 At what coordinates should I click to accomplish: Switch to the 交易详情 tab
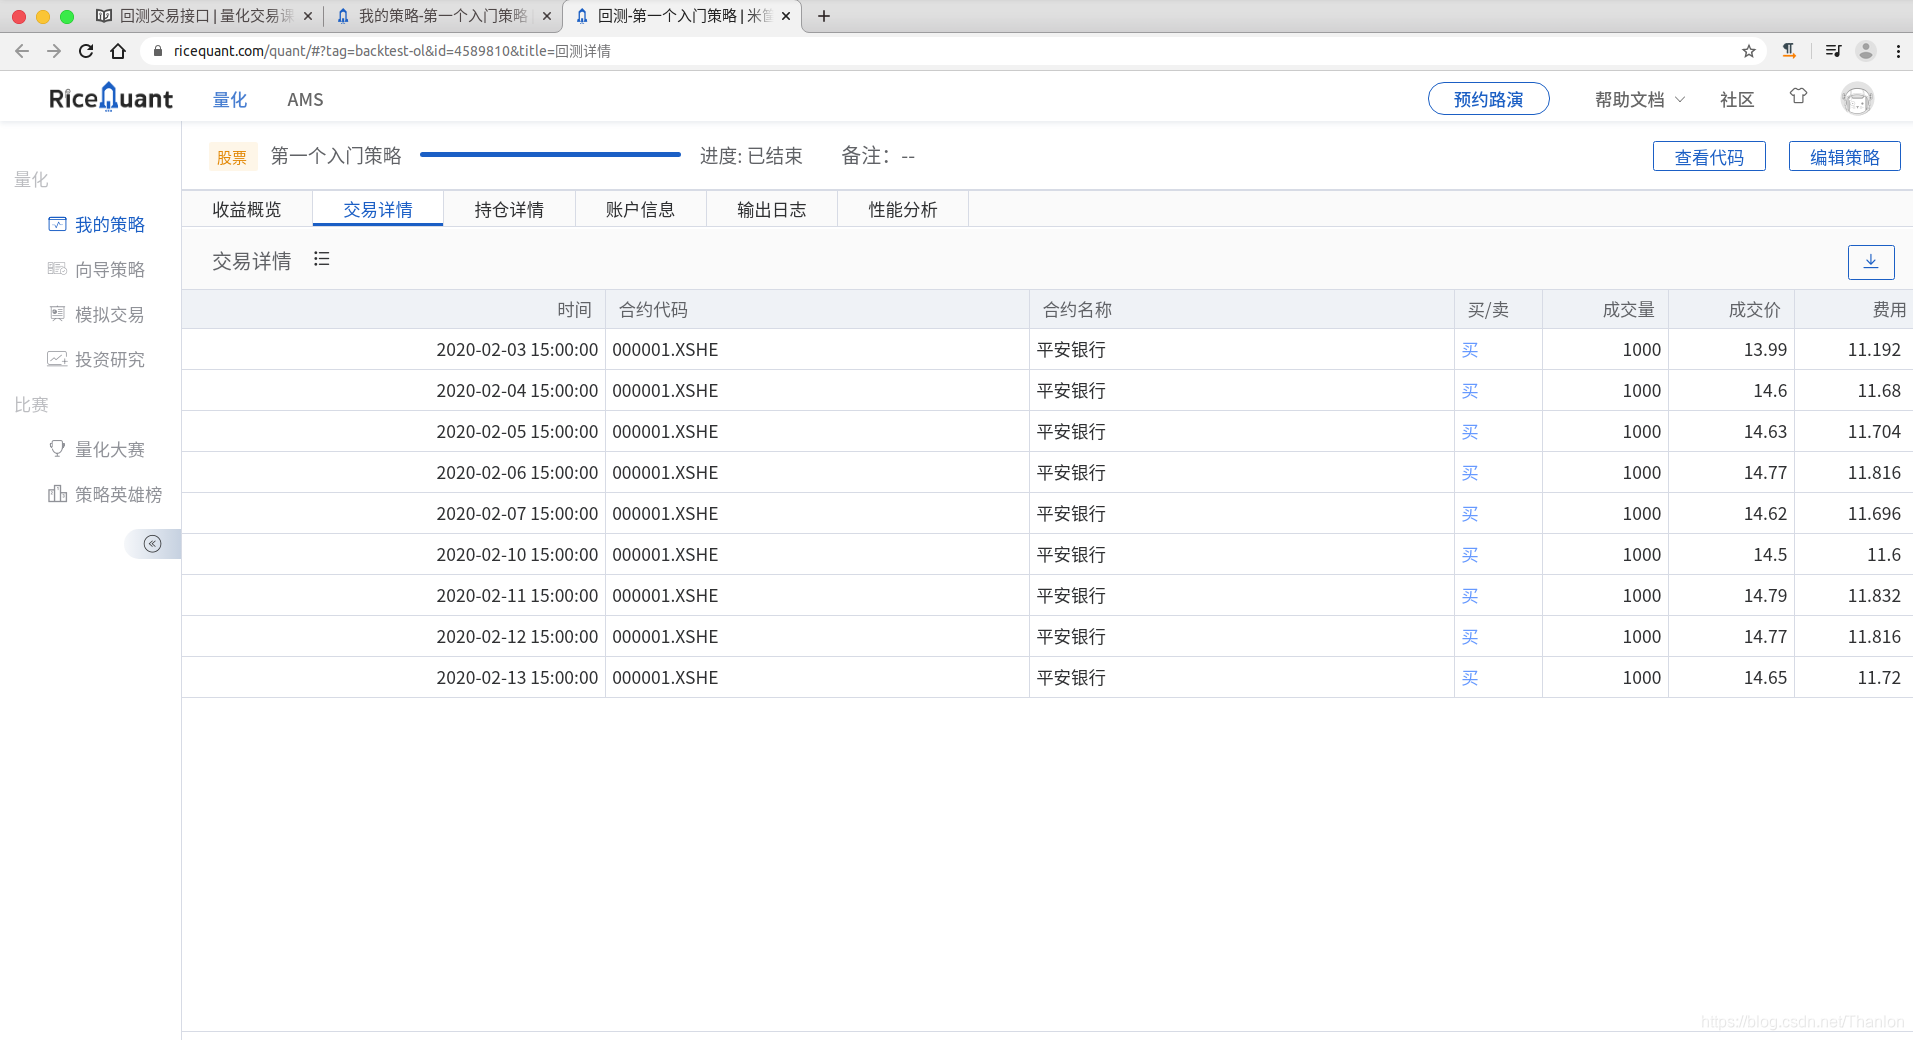coord(378,209)
